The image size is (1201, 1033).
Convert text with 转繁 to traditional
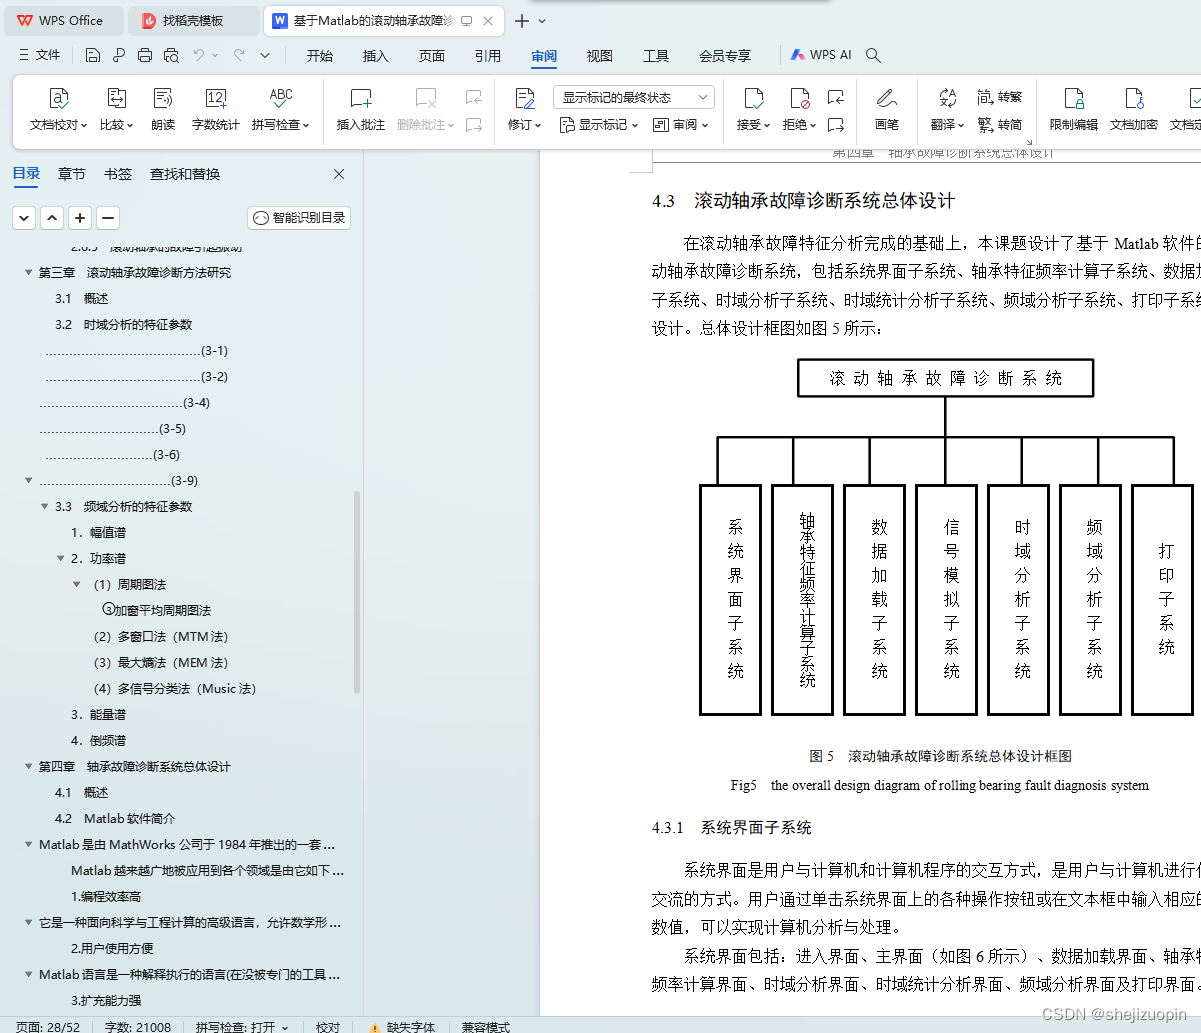click(x=1000, y=97)
